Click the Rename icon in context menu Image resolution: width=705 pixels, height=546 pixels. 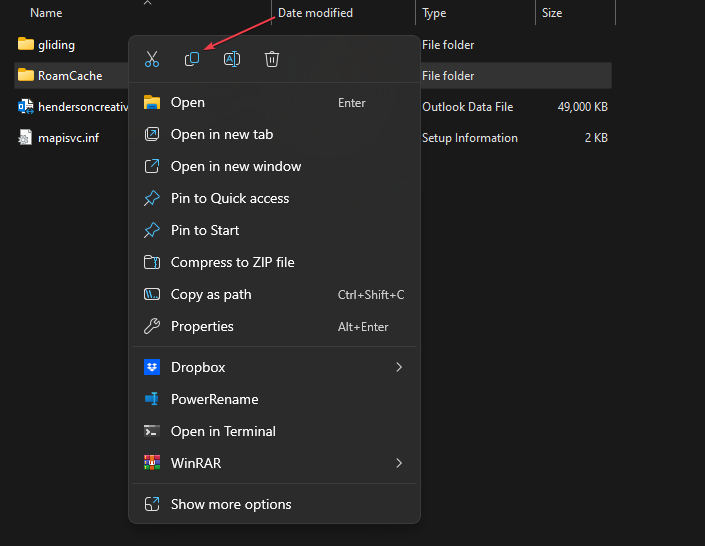pos(231,59)
